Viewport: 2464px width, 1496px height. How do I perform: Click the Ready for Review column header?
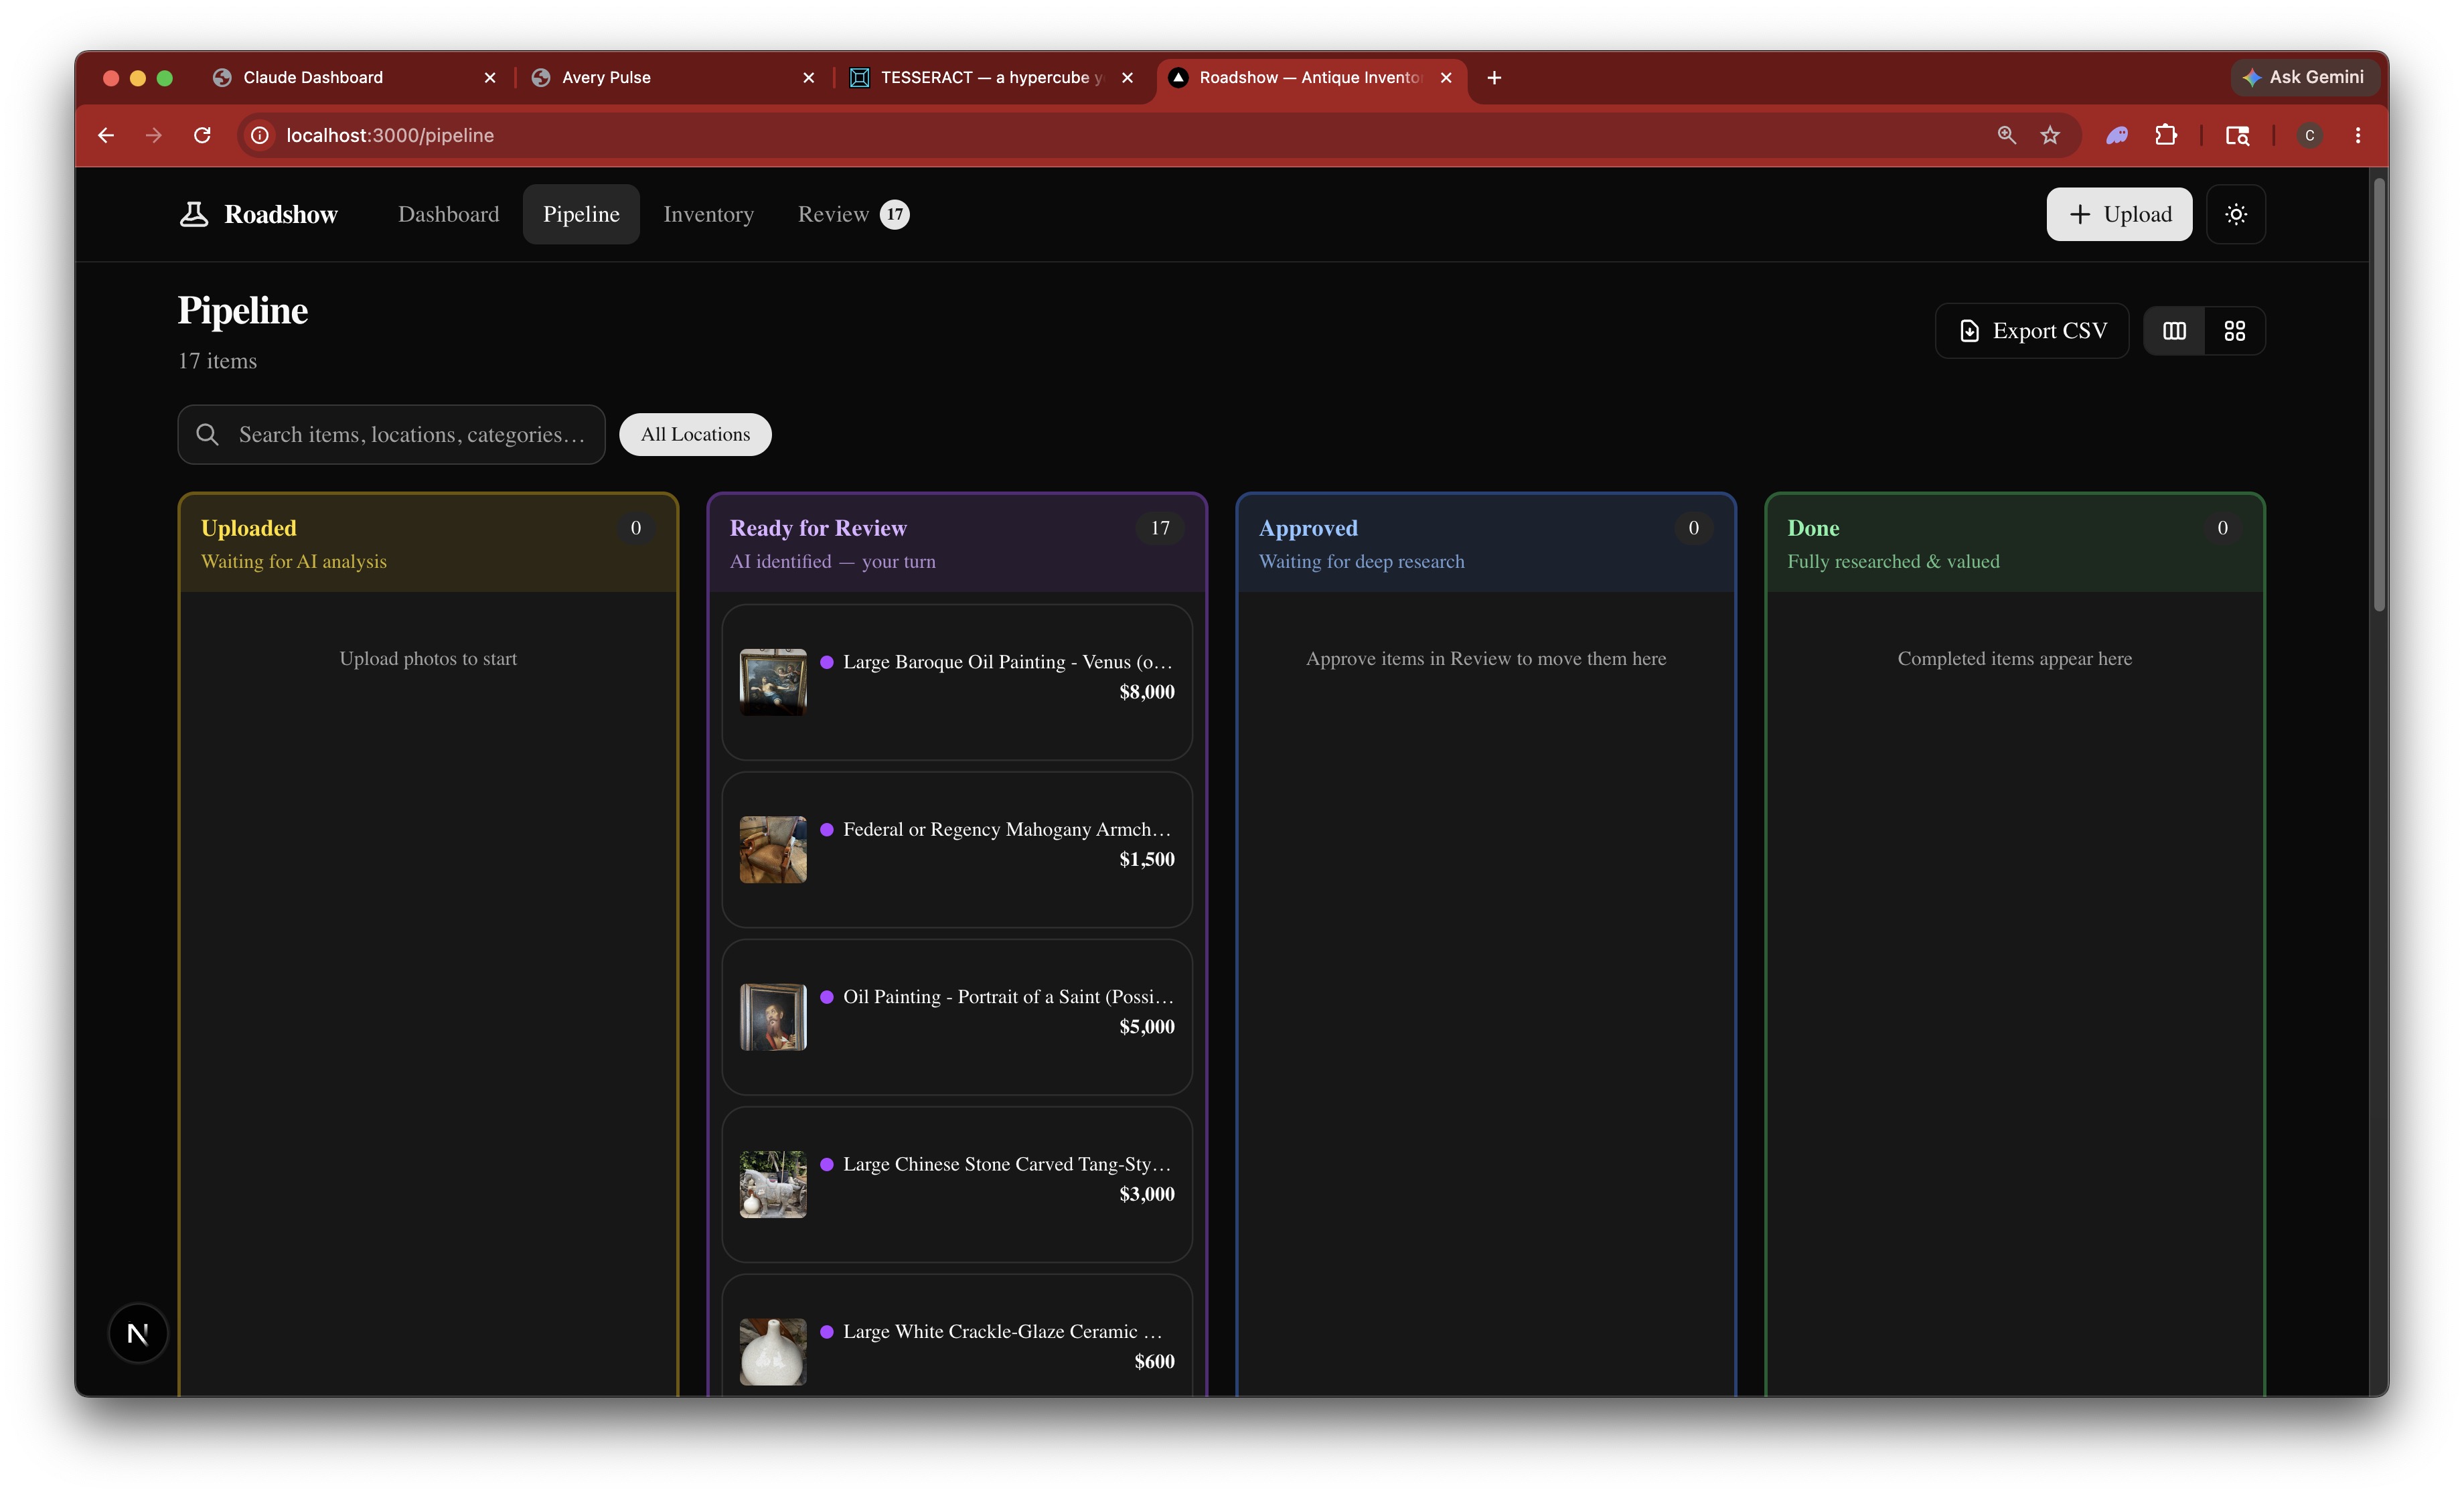coord(957,543)
